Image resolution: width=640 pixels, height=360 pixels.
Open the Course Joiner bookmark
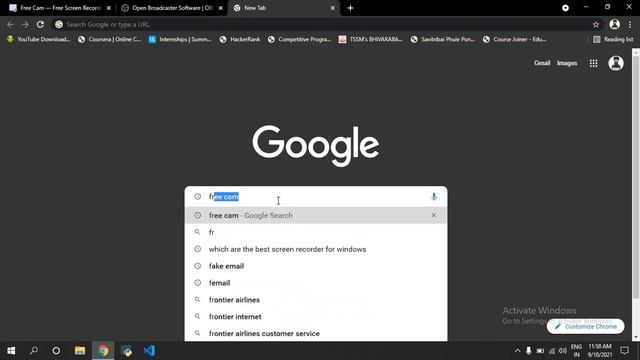(x=514, y=39)
